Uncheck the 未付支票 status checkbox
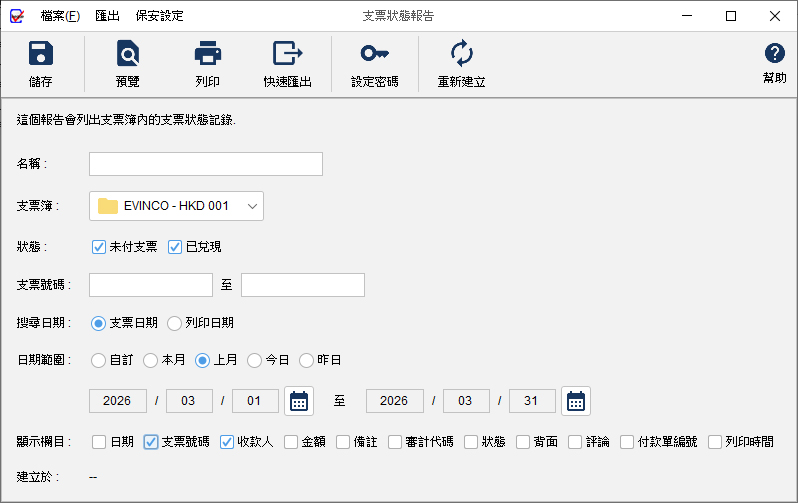This screenshot has width=798, height=503. [x=99, y=247]
